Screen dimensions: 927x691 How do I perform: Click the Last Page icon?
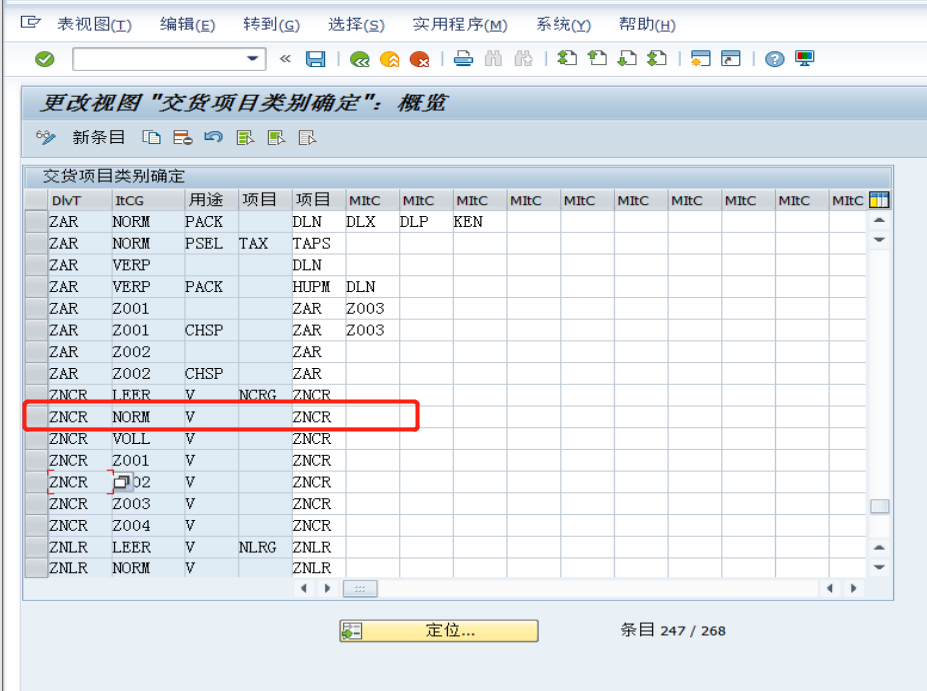(x=657, y=58)
